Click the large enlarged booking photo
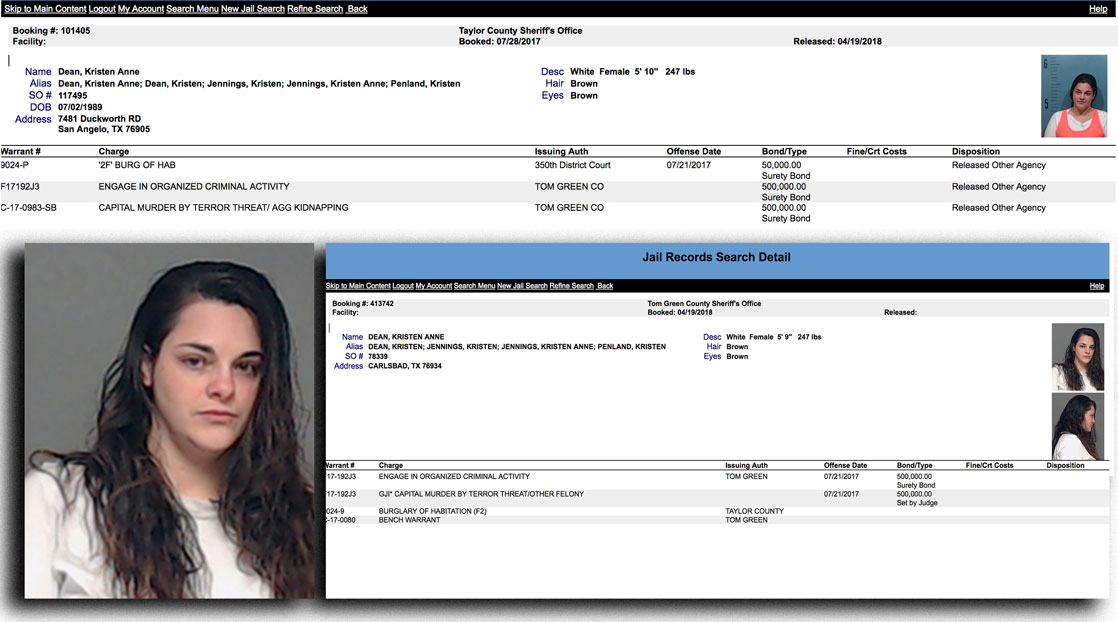 [x=169, y=420]
